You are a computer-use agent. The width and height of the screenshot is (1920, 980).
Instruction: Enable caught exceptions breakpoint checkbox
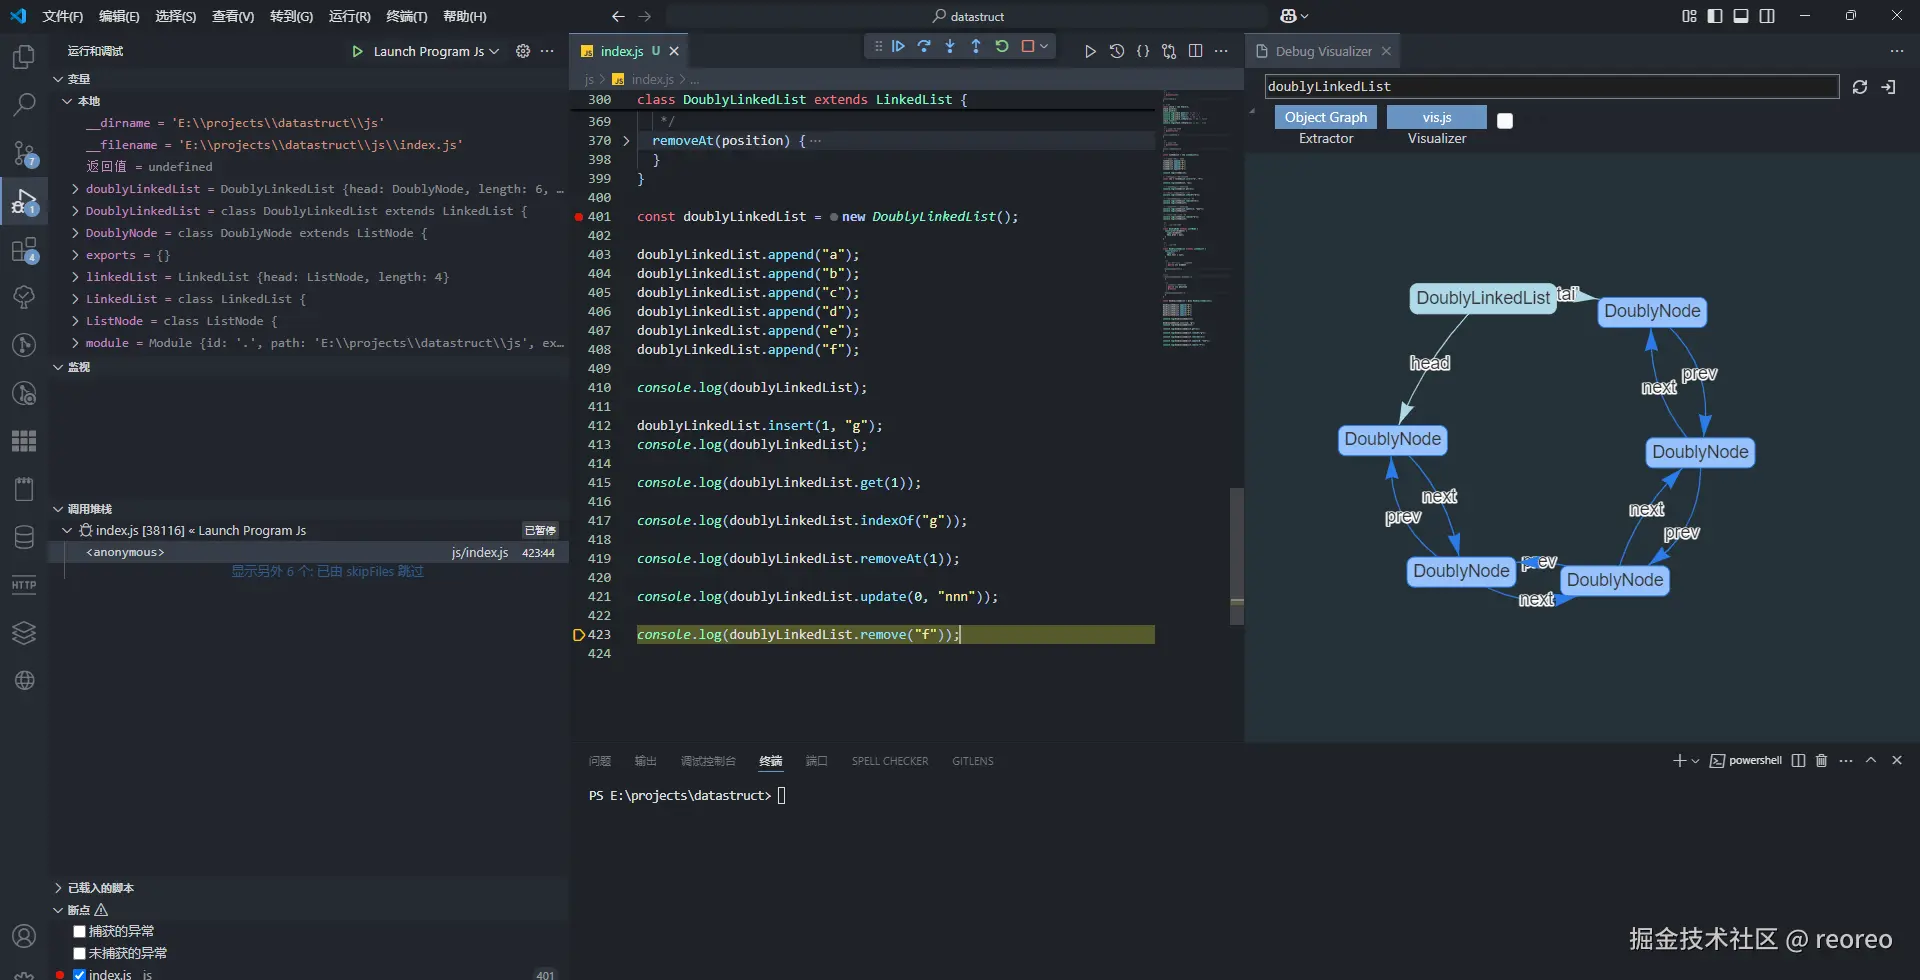[x=80, y=931]
